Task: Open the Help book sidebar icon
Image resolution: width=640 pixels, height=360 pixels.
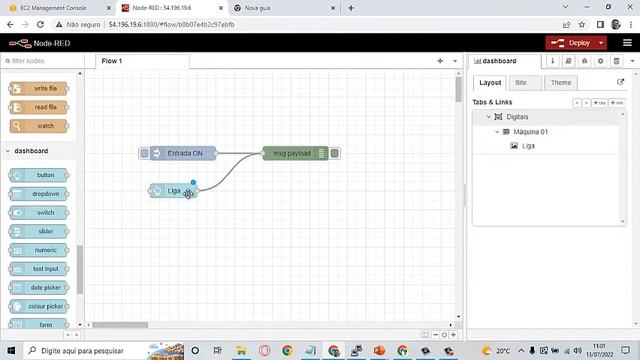Action: (568, 61)
